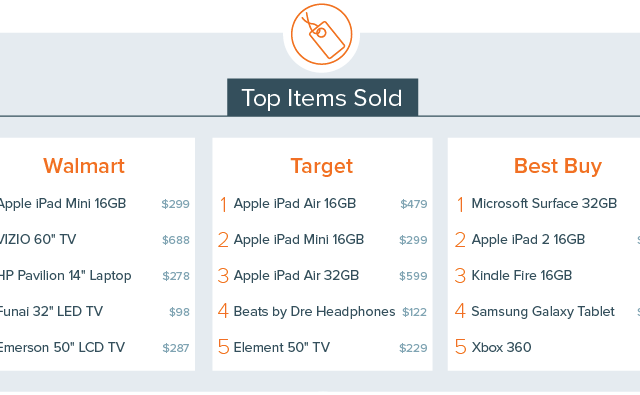Image resolution: width=640 pixels, height=395 pixels.
Task: Select the Xbox 360 listing
Action: coord(501,348)
